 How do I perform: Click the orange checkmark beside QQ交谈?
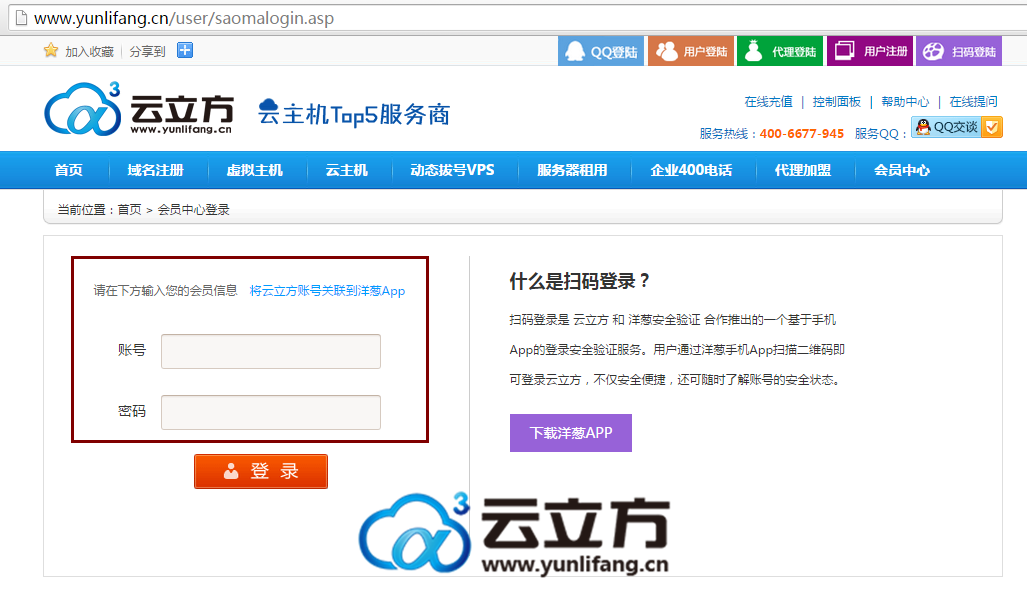click(992, 127)
